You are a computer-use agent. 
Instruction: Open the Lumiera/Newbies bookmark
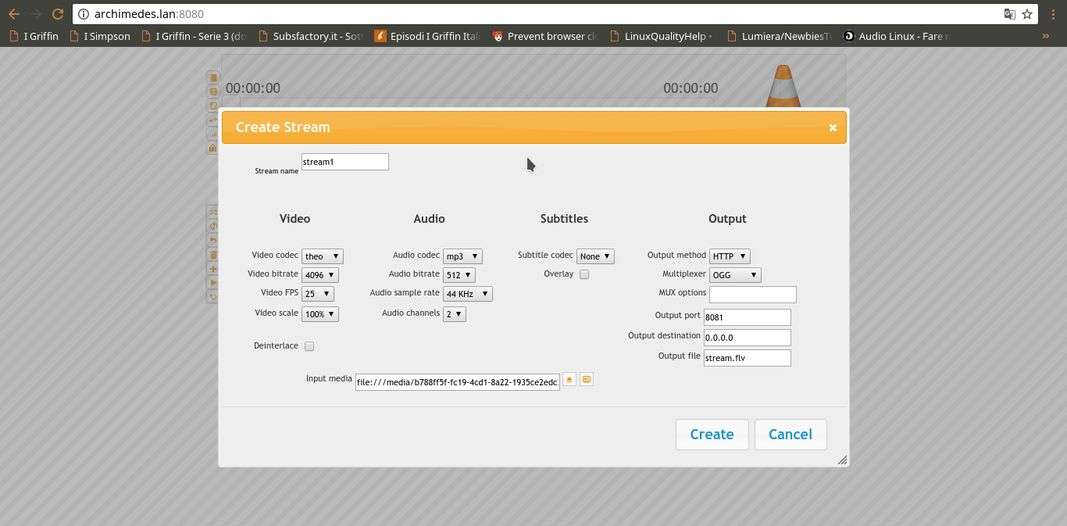[x=779, y=36]
